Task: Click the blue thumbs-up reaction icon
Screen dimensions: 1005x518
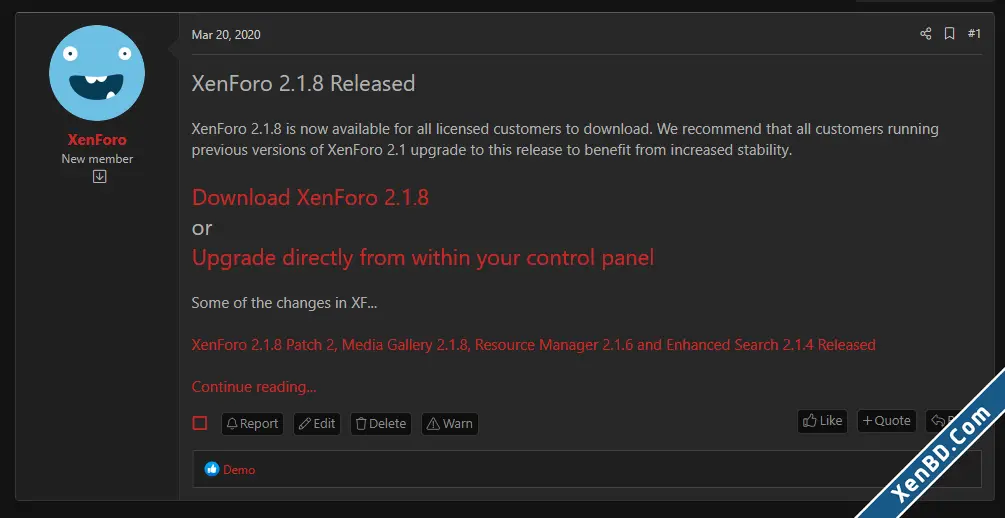Action: [212, 469]
